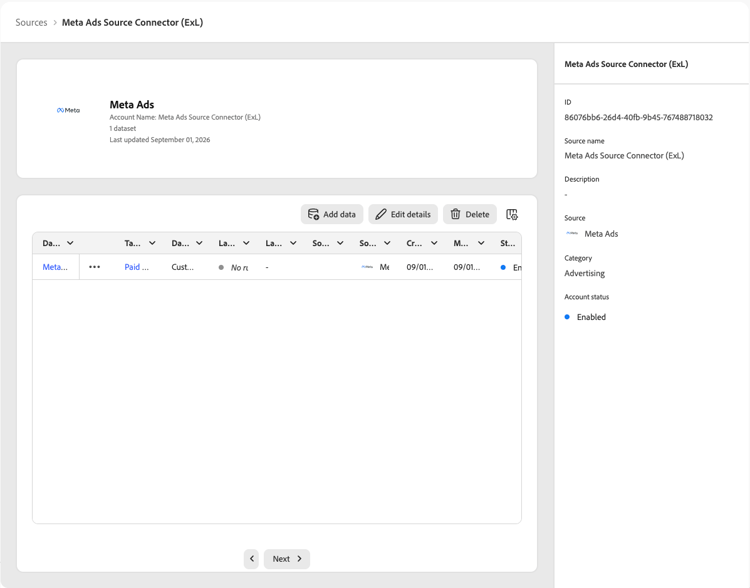Viewport: 750px width, 588px height.
Task: Delete the Meta Ads source account
Action: click(x=470, y=214)
